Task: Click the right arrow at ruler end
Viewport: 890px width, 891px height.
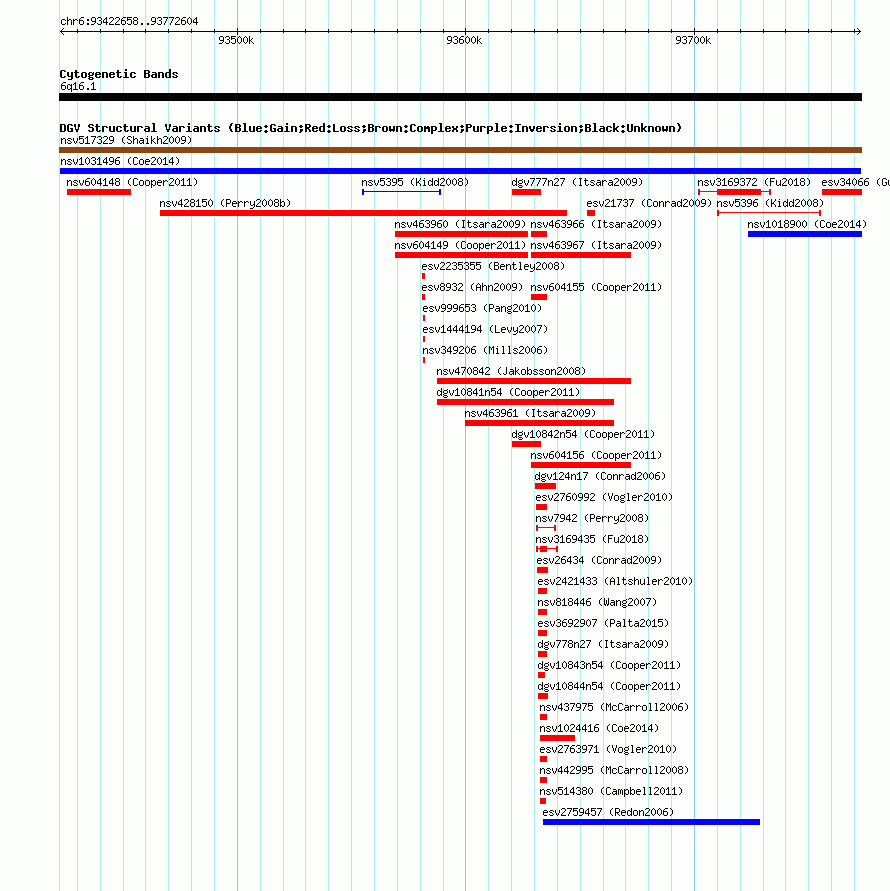Action: [x=858, y=32]
